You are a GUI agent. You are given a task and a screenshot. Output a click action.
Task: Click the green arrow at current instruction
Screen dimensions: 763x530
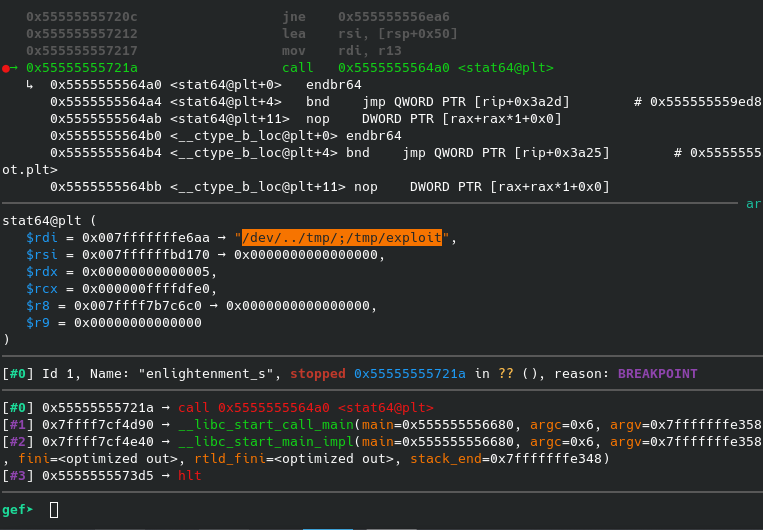[15, 67]
